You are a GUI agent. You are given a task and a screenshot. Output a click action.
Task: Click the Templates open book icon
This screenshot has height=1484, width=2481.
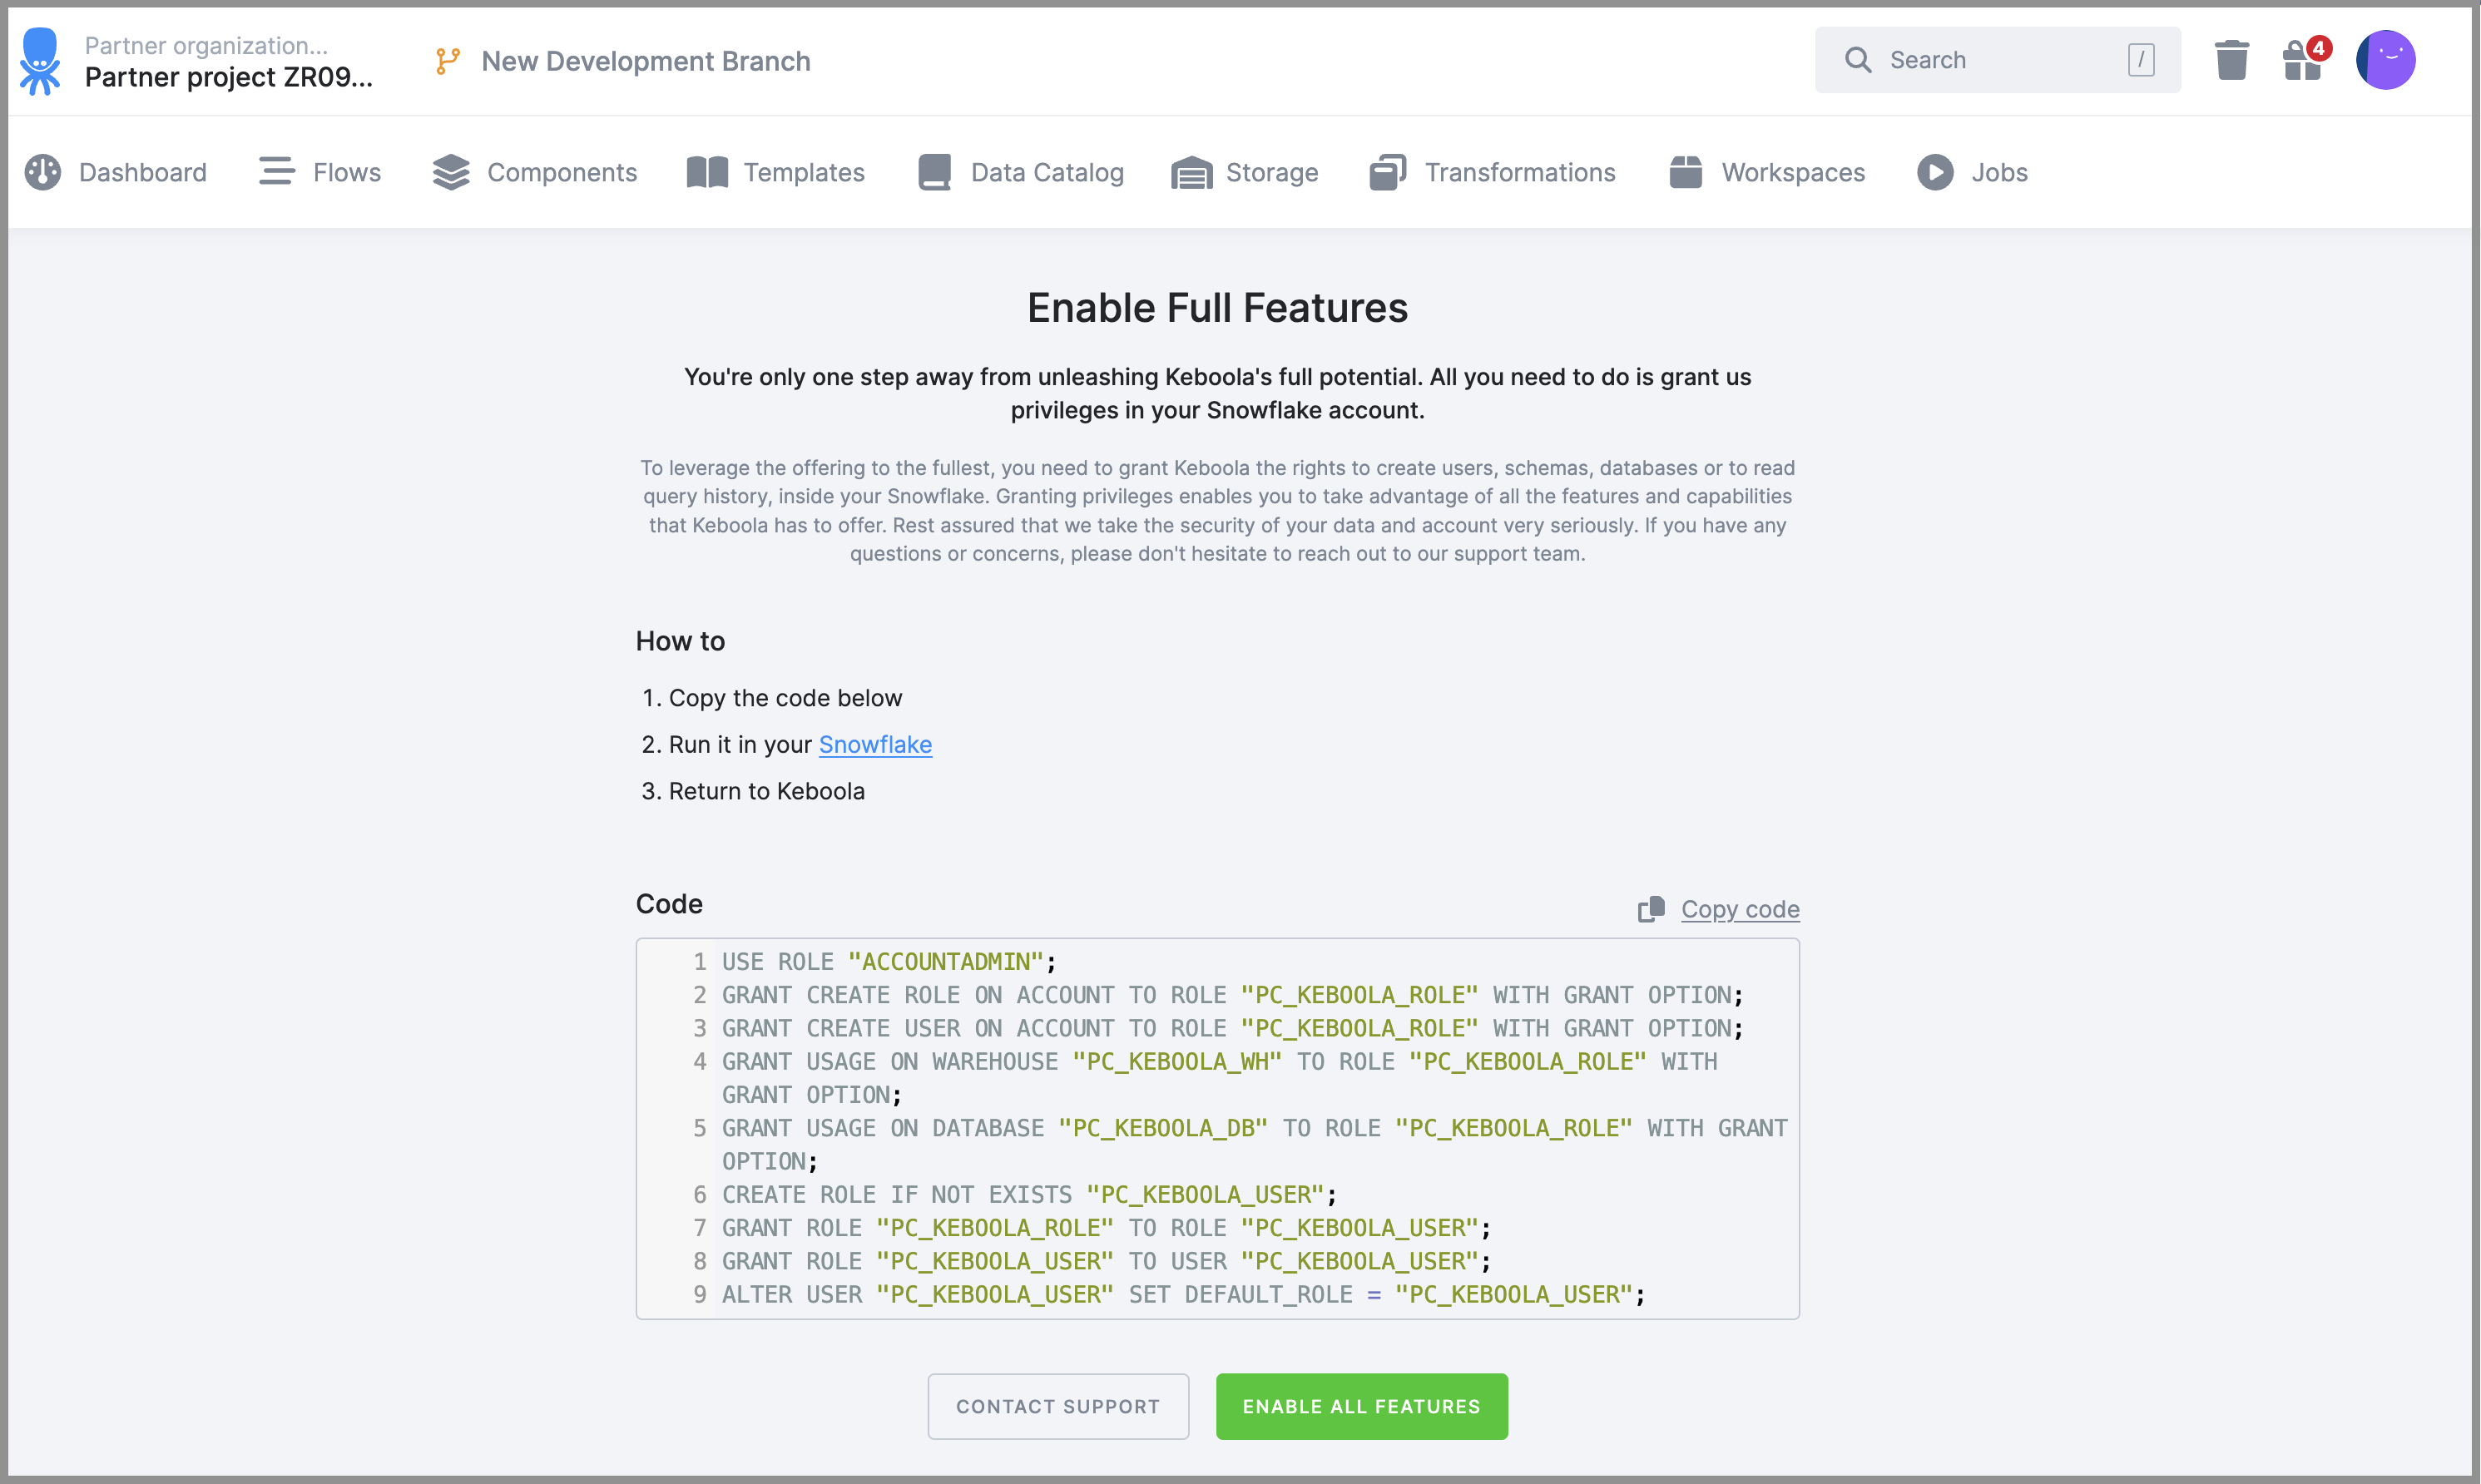707,172
